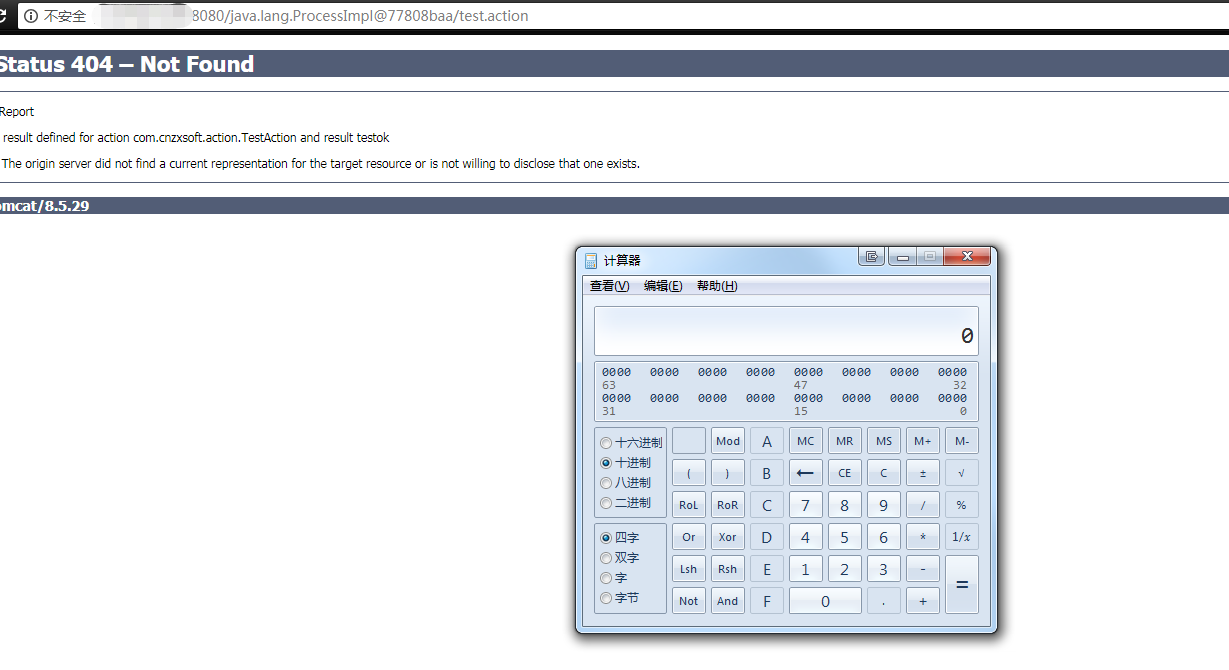Open the 查看(V) menu in Calculator
Screen dimensions: 1229x670
tap(610, 286)
